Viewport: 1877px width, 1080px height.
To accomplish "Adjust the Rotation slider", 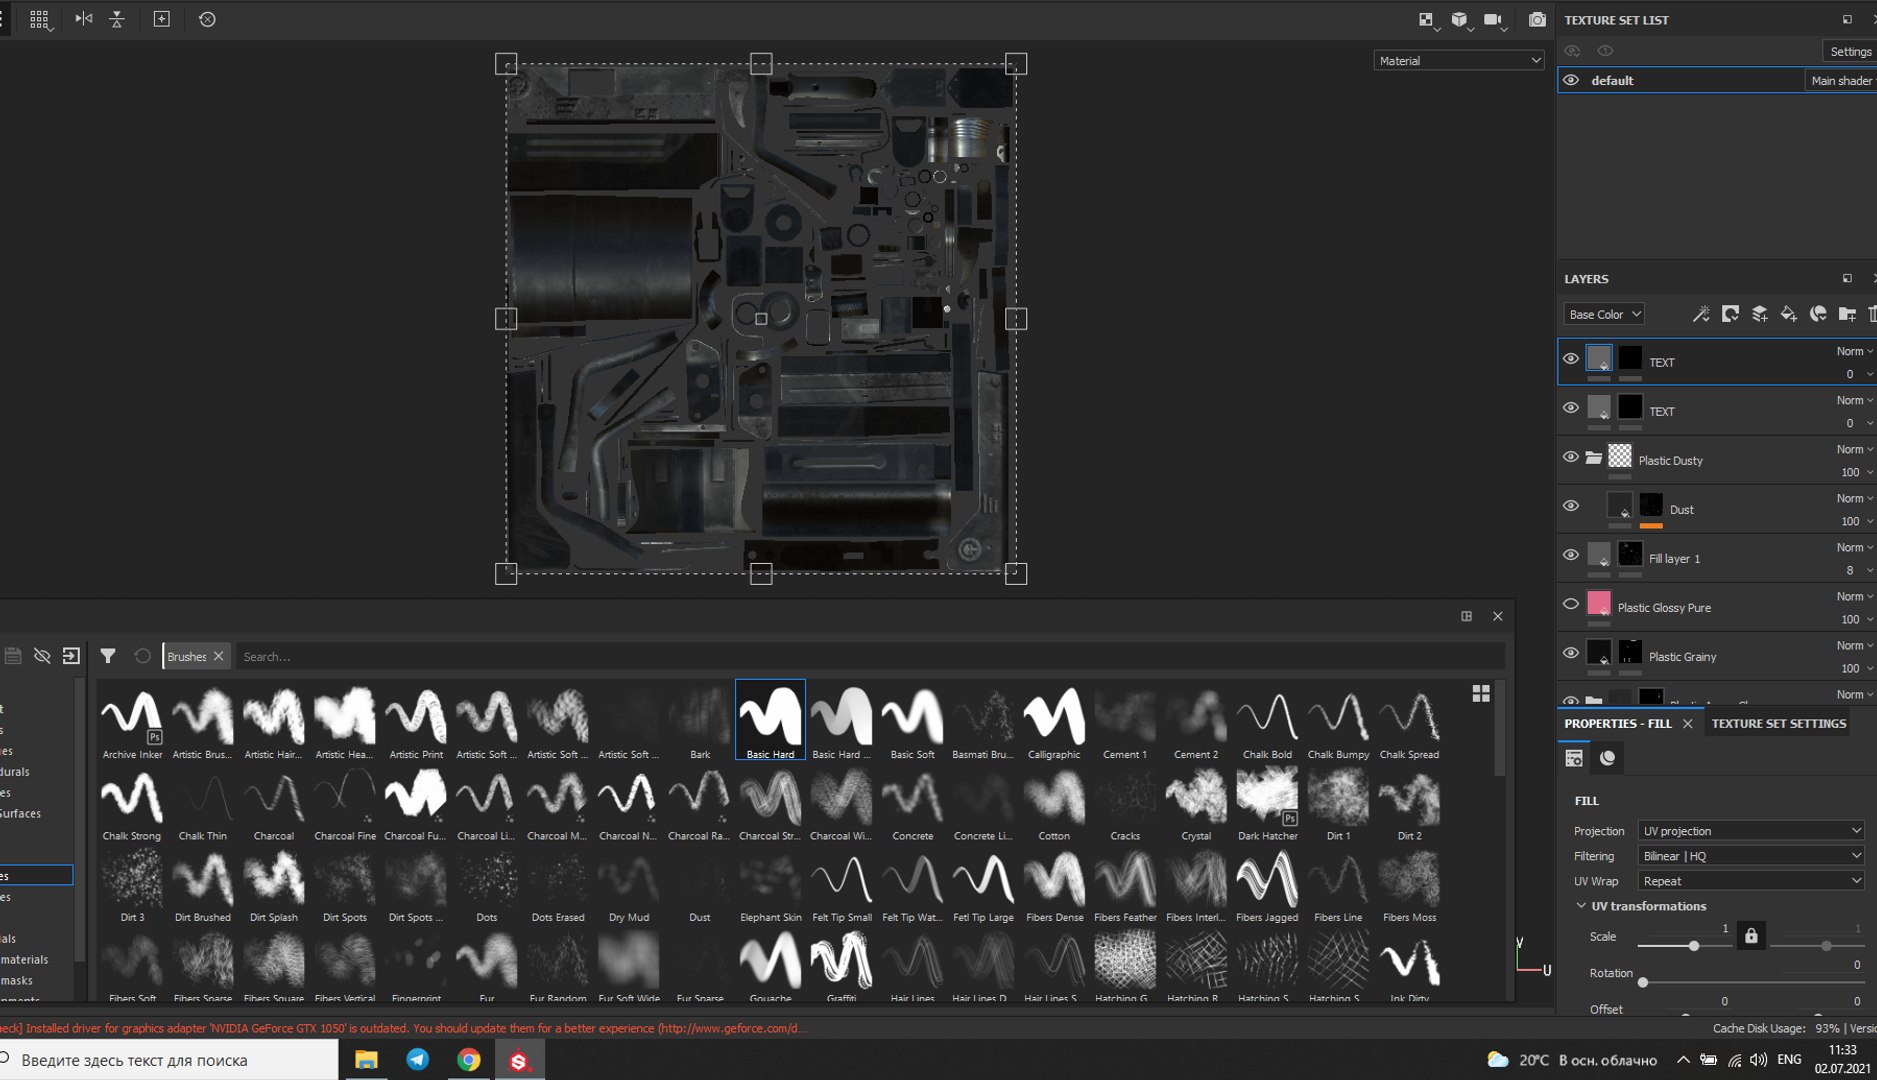I will point(1643,982).
